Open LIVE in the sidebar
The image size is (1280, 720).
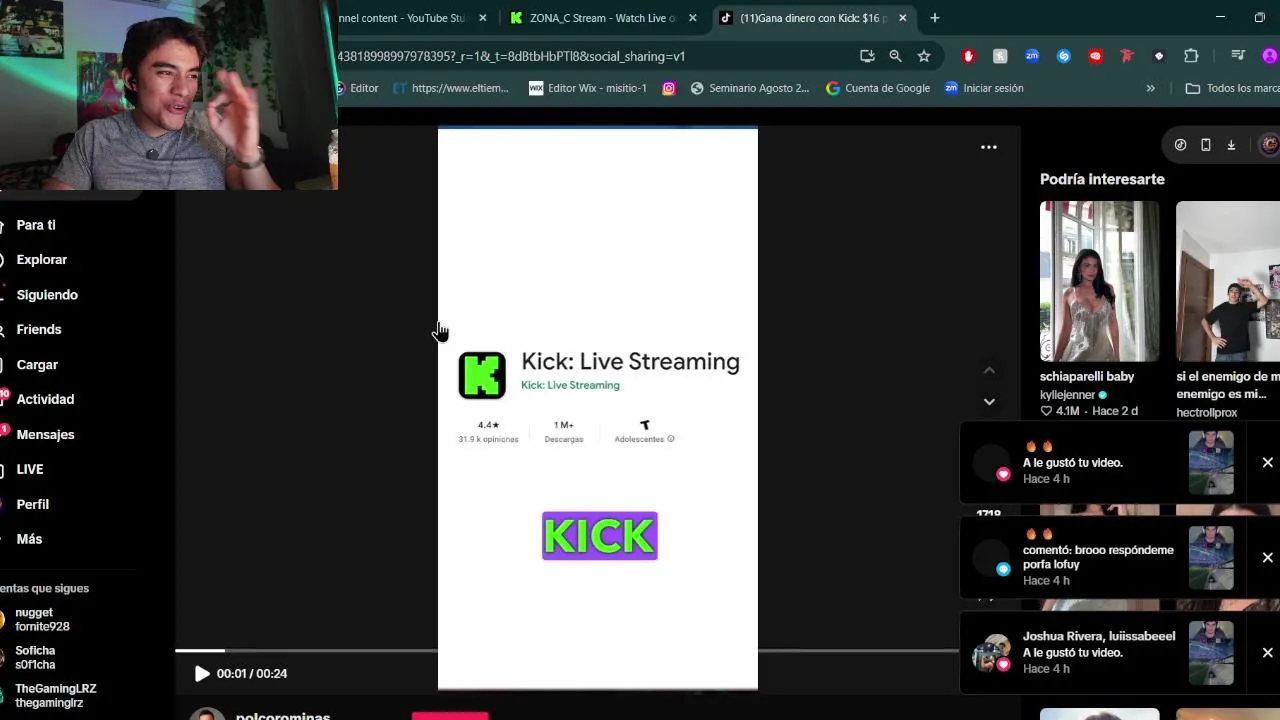pos(30,470)
